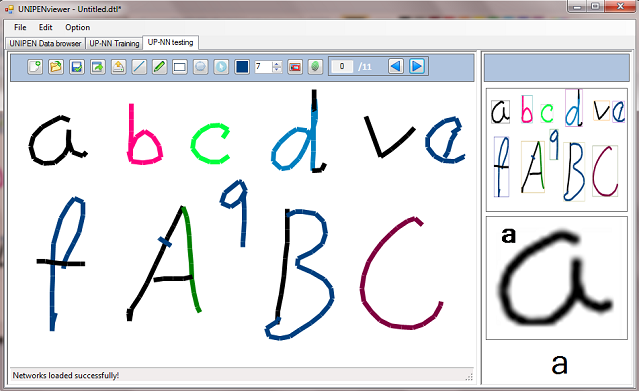Create a new document with the toolbar icon

click(35, 66)
